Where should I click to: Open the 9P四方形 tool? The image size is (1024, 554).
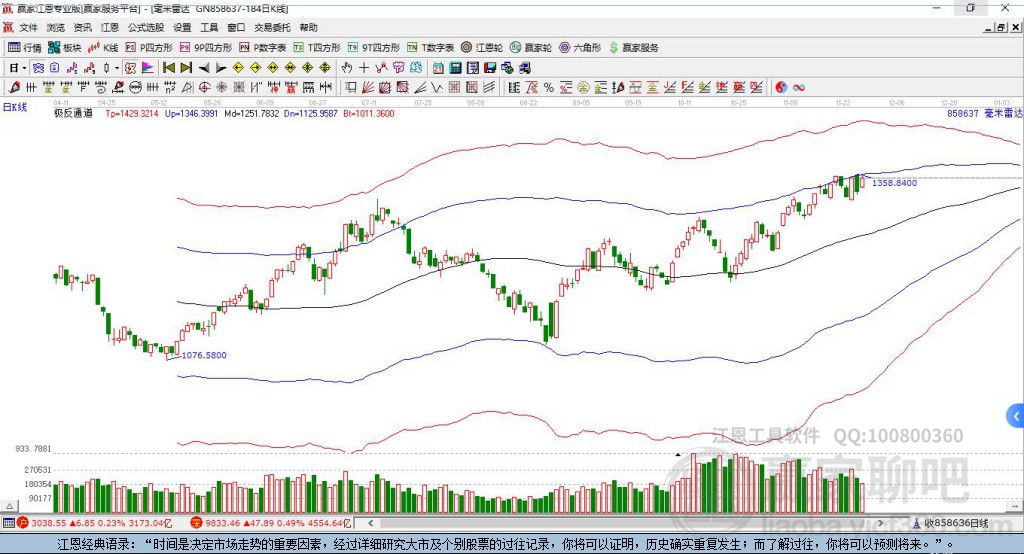[x=206, y=48]
